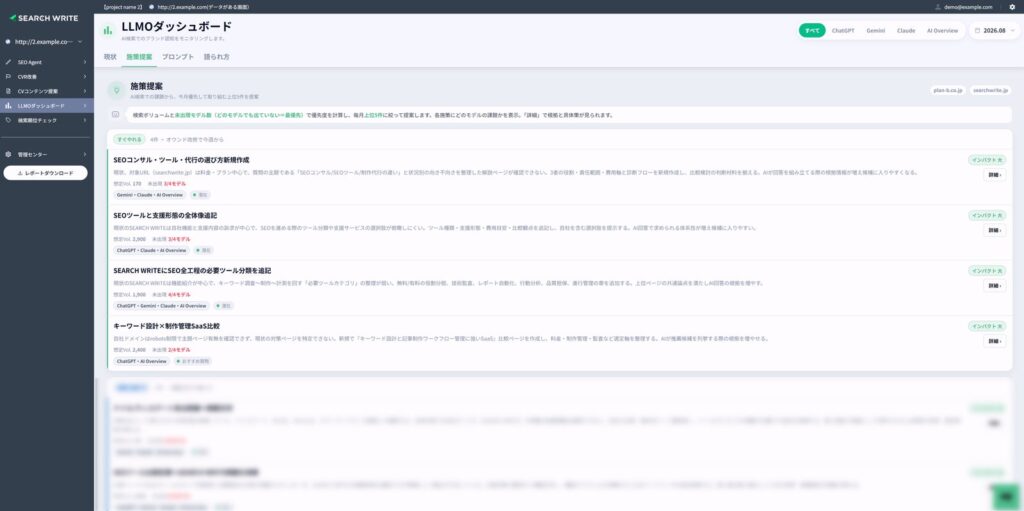
Task: Click the lightbulb icon beside 施策提案 heading
Action: [x=117, y=90]
